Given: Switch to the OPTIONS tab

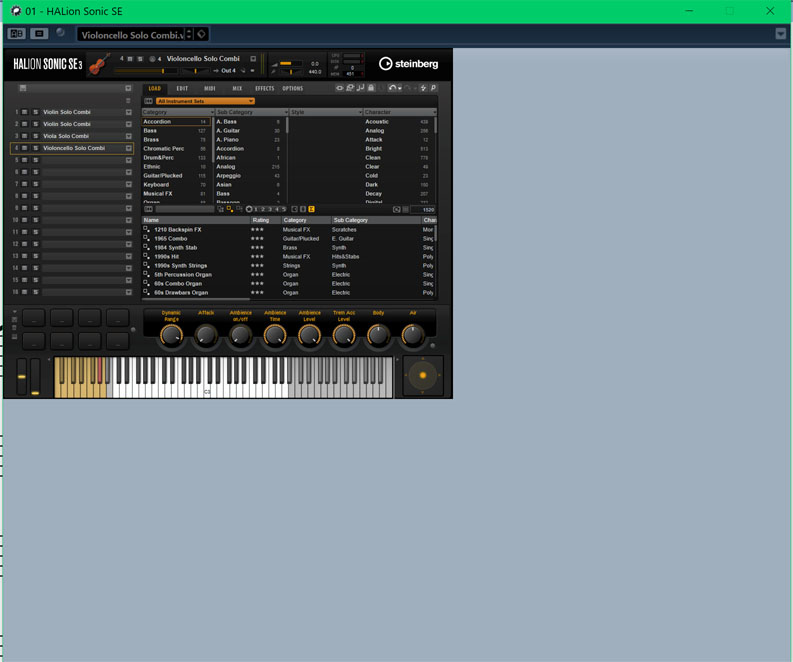Looking at the screenshot, I should pyautogui.click(x=292, y=88).
